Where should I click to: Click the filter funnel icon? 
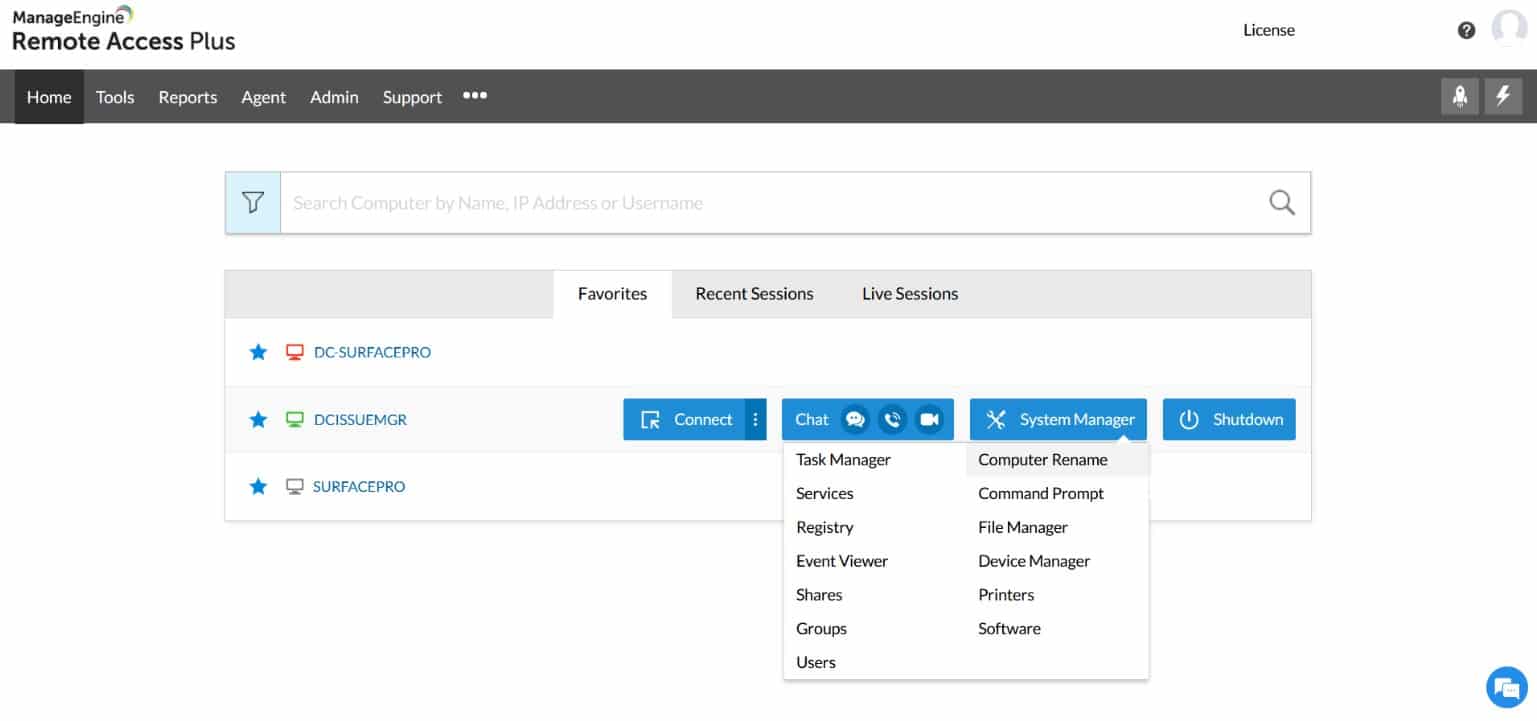pyautogui.click(x=253, y=203)
